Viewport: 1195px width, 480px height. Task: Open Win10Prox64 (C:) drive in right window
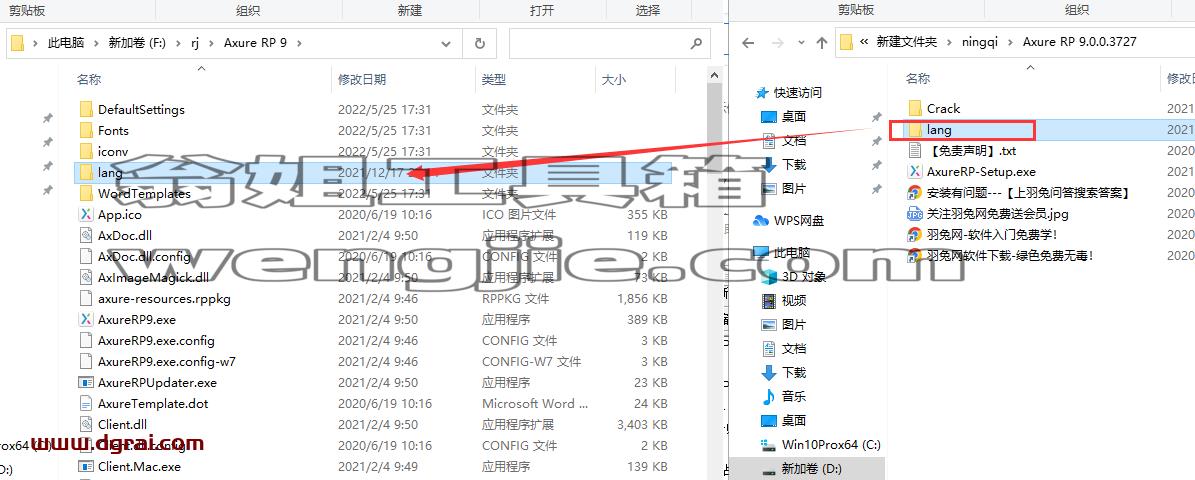[831, 444]
